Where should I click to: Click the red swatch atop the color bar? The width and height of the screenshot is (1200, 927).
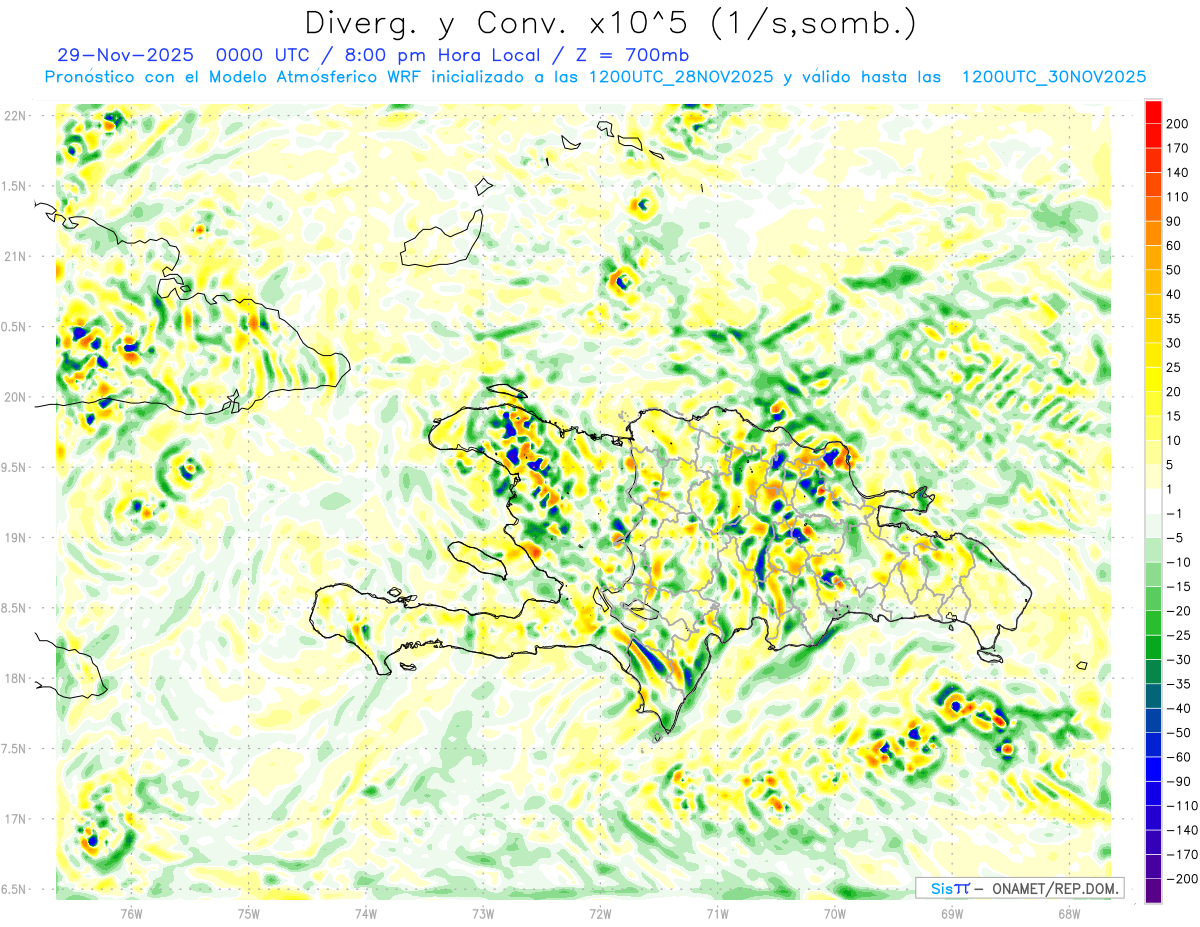(1153, 112)
